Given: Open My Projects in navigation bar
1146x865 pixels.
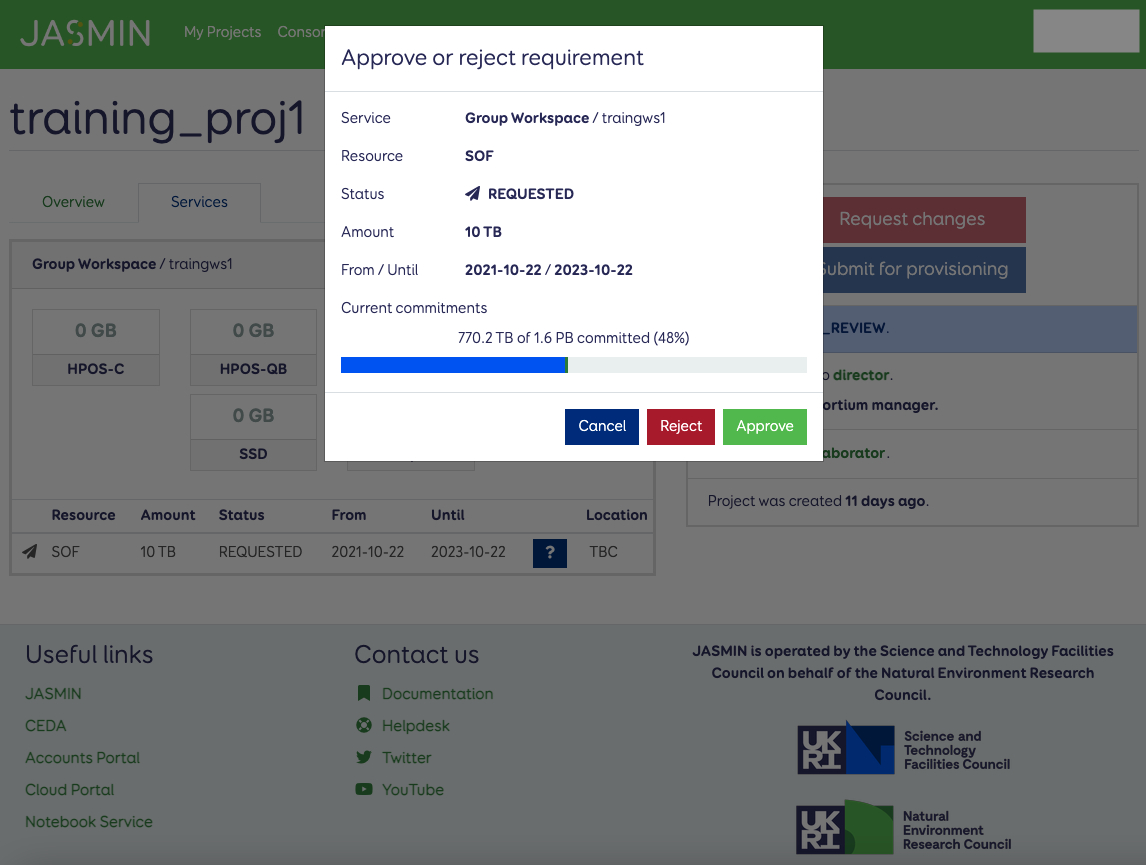Looking at the screenshot, I should coord(222,32).
